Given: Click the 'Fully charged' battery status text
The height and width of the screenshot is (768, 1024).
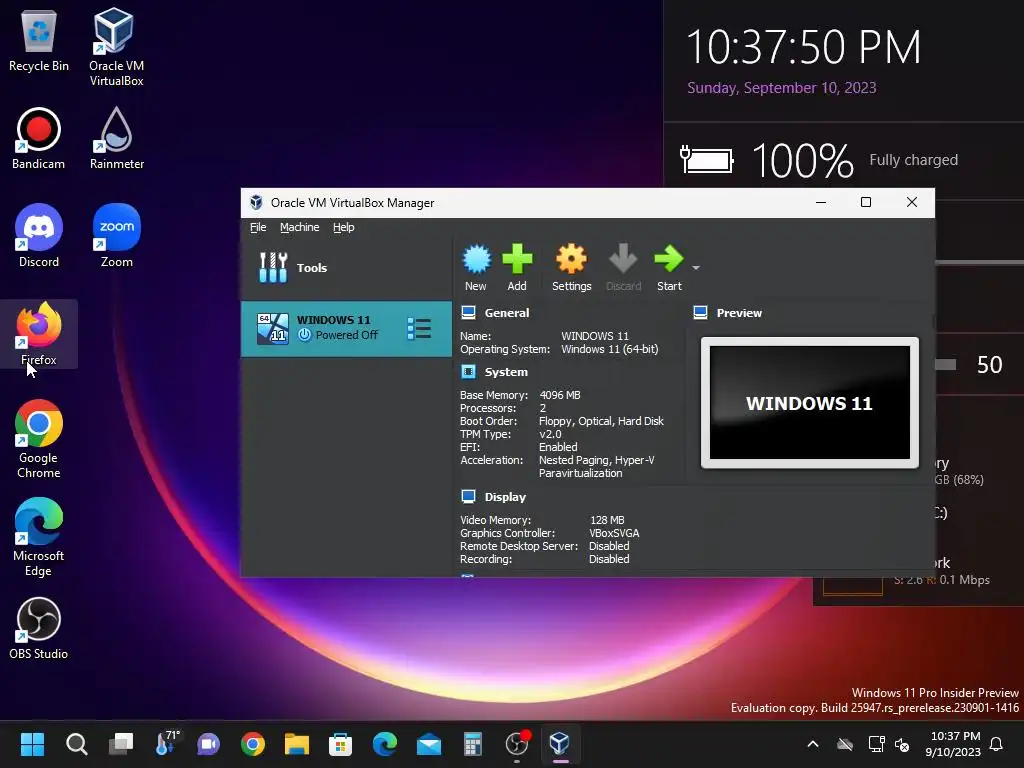Looking at the screenshot, I should pyautogui.click(x=914, y=160).
